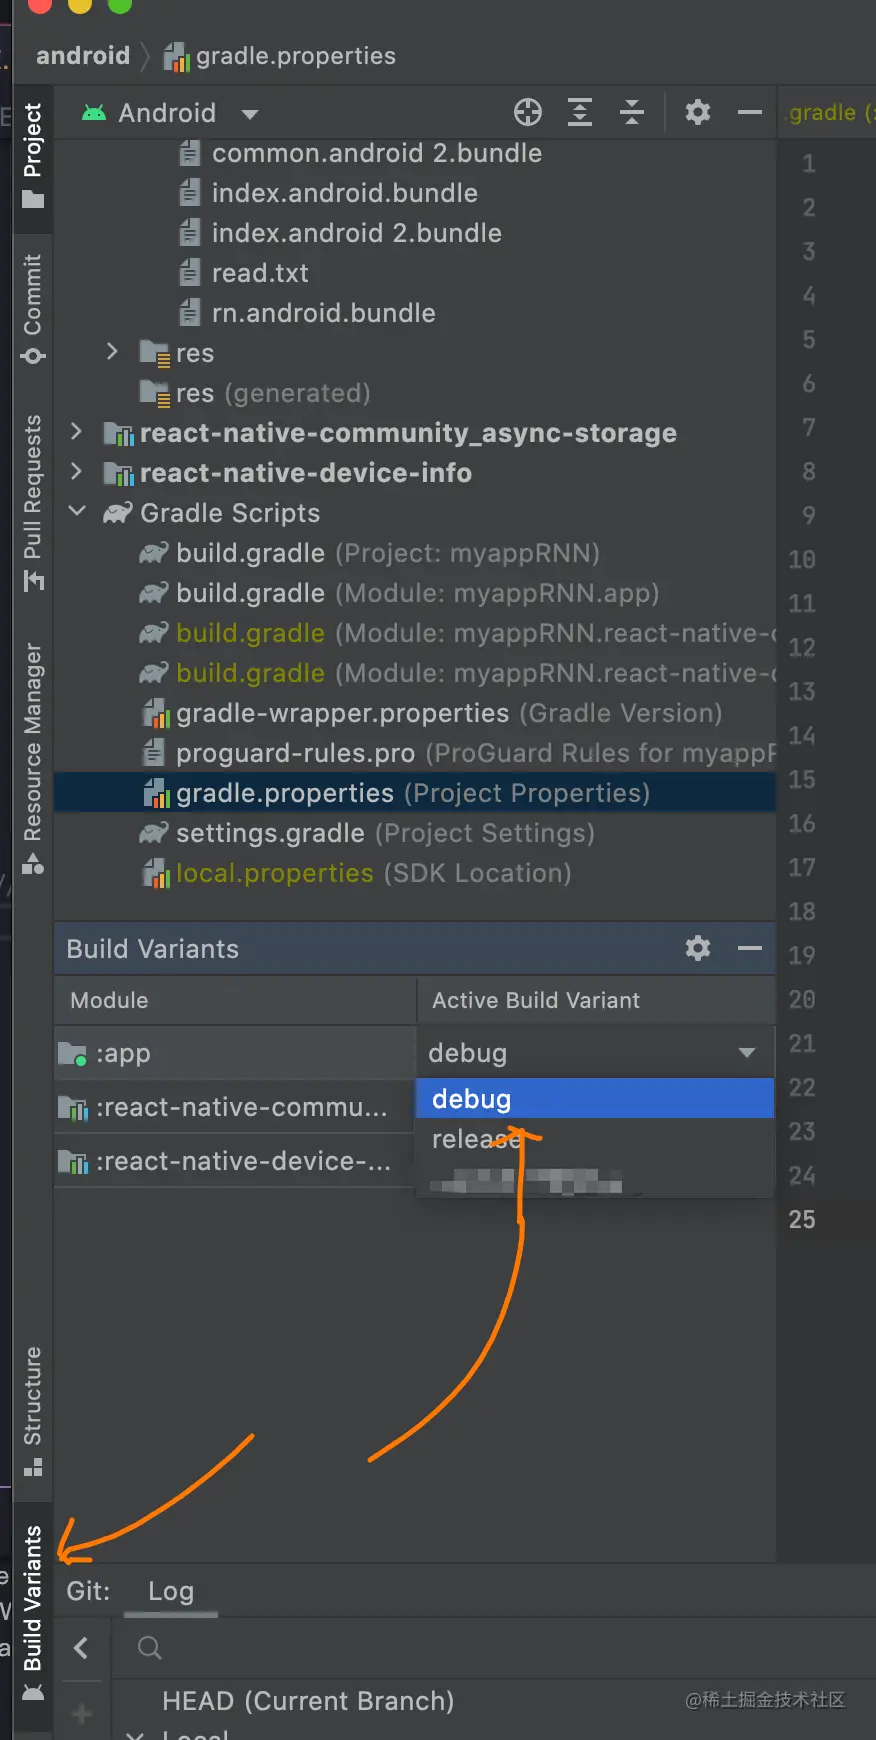Viewport: 876px width, 1740px height.
Task: Expand react-native-community_async-storage module
Action: tap(76, 432)
